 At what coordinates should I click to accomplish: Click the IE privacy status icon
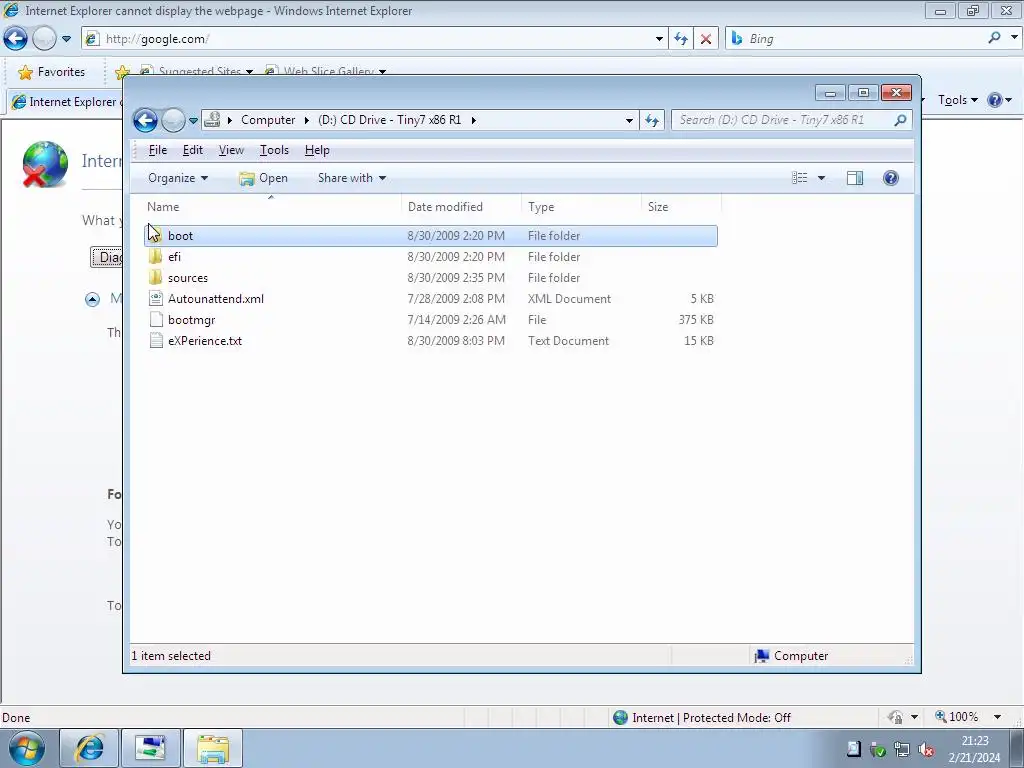click(895, 717)
